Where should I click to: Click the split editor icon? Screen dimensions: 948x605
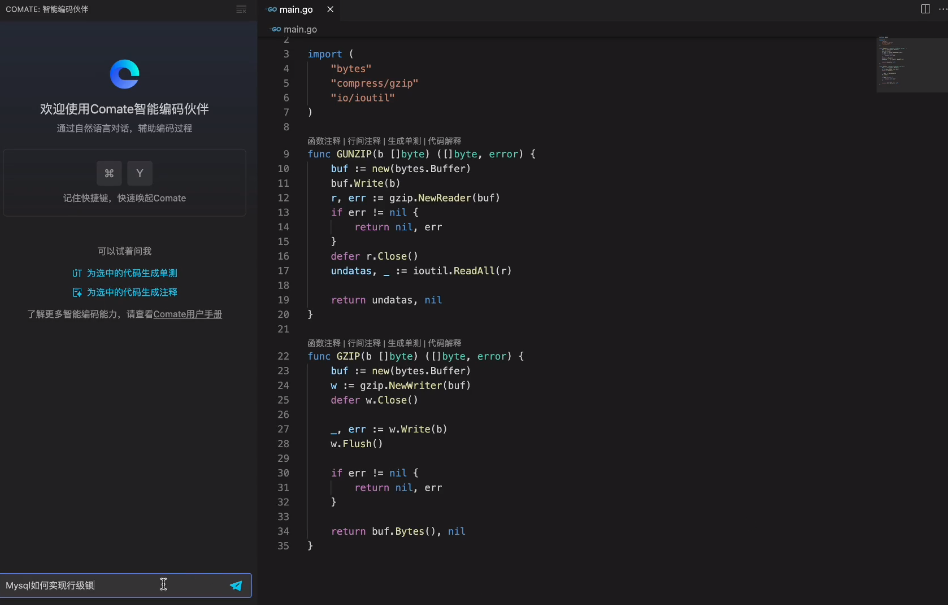[924, 9]
